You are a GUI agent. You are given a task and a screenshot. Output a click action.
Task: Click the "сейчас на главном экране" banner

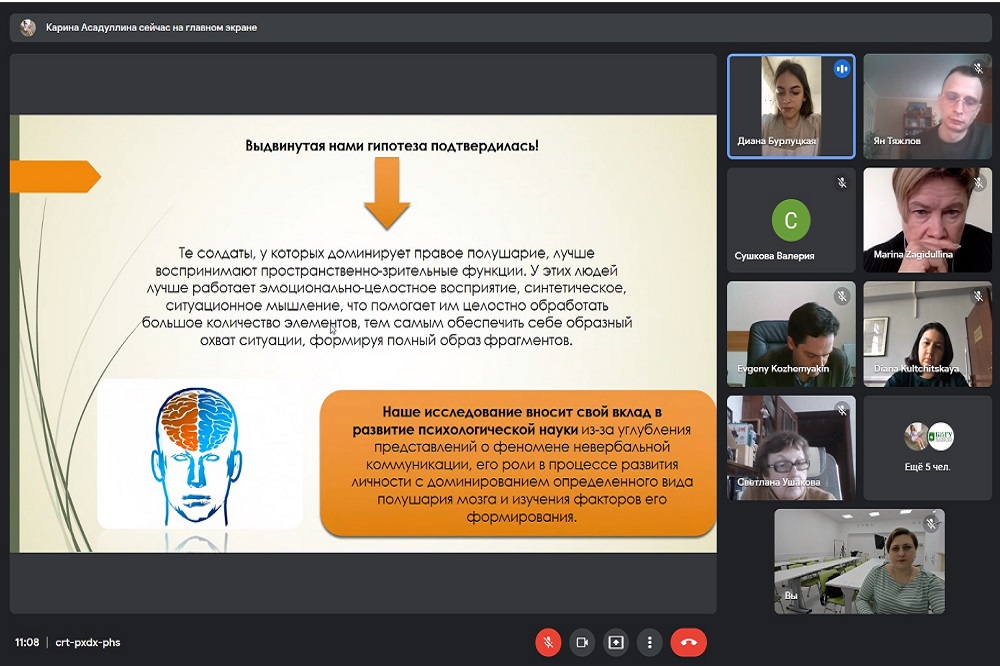click(152, 28)
